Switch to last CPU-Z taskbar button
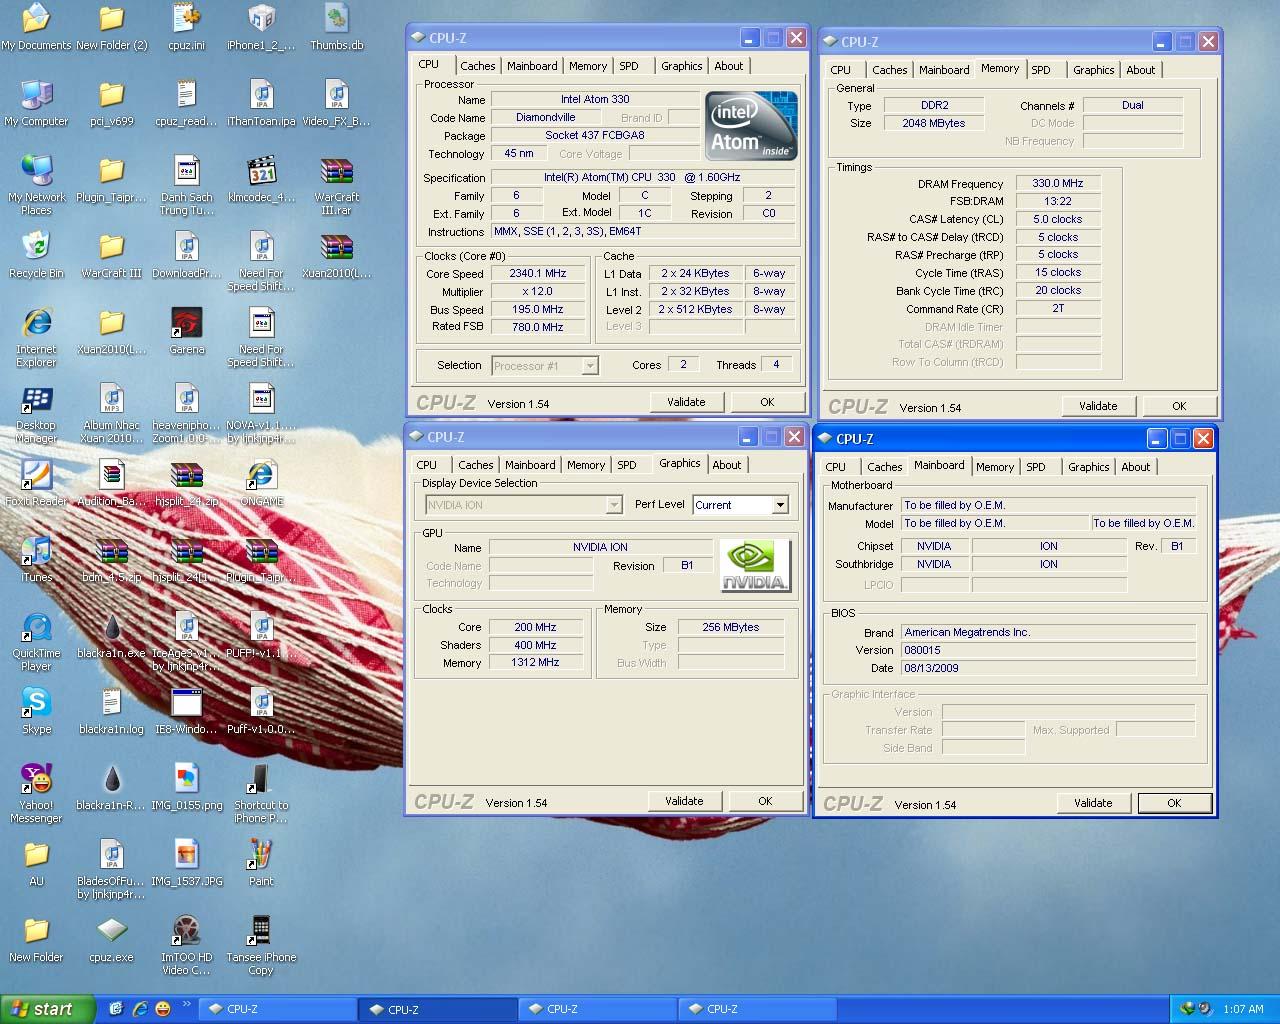The width and height of the screenshot is (1280, 1024). click(757, 1010)
